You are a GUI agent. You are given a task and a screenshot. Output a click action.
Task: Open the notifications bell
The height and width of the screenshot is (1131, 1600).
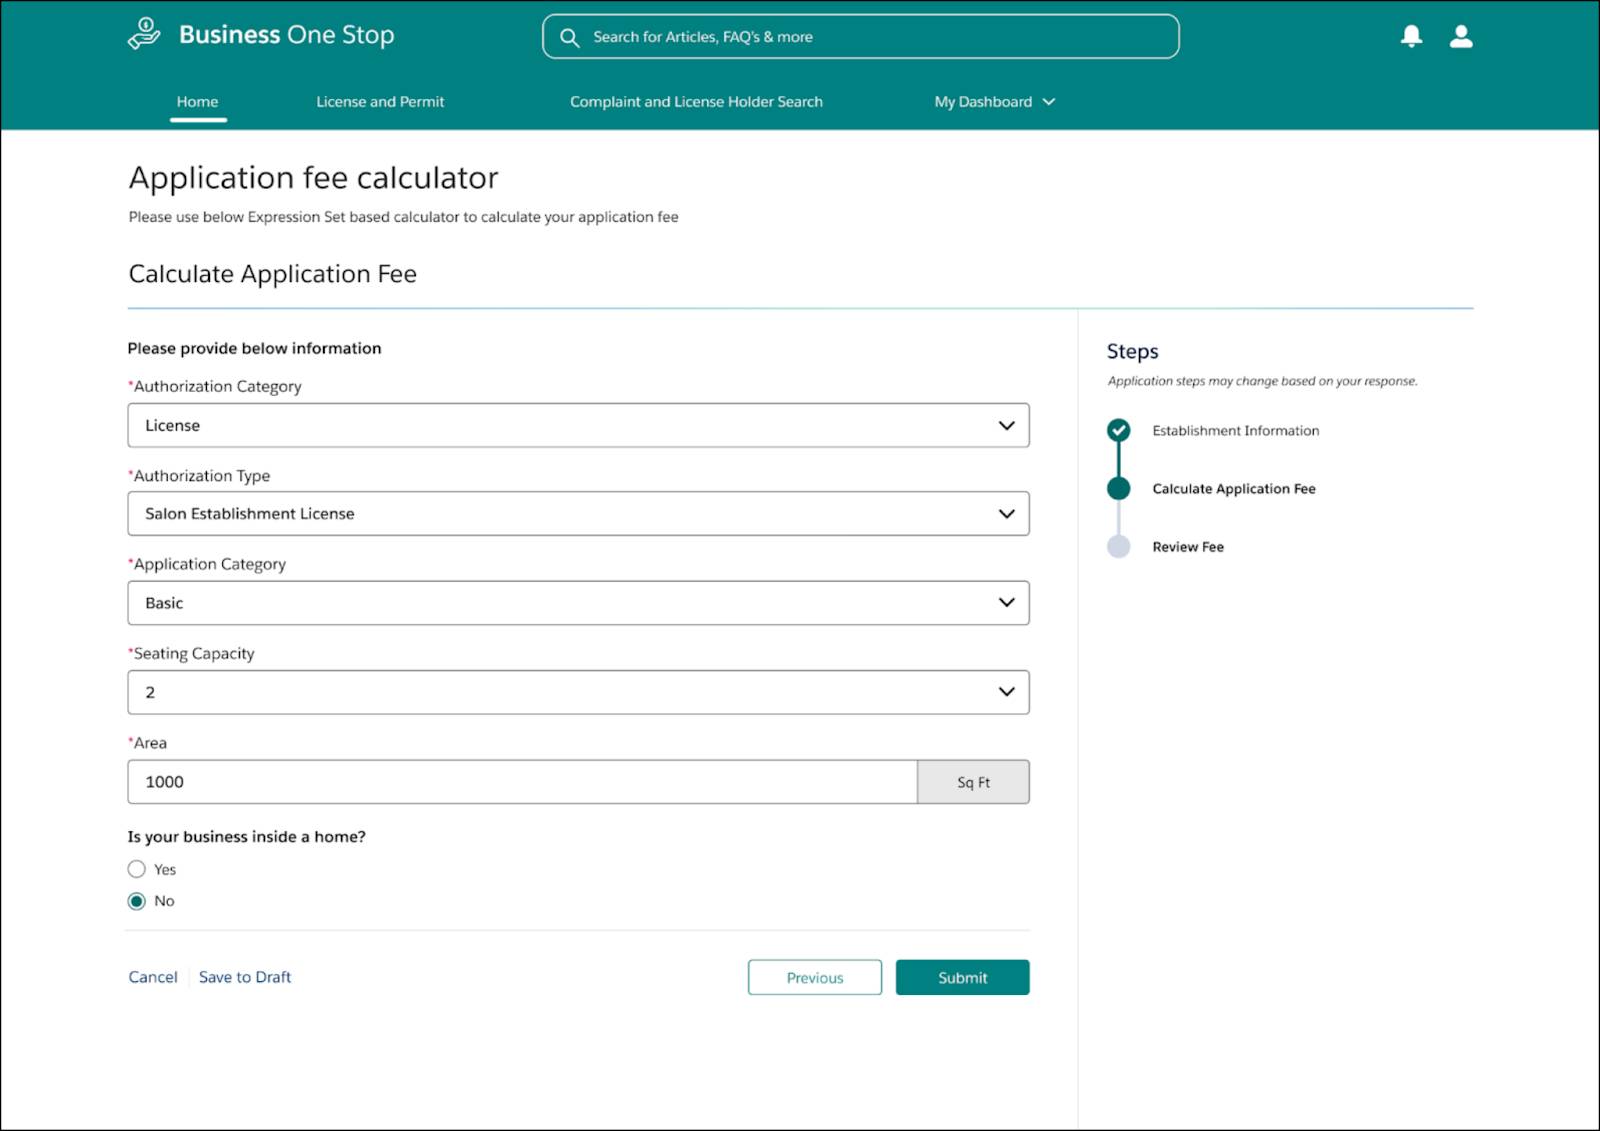point(1410,37)
